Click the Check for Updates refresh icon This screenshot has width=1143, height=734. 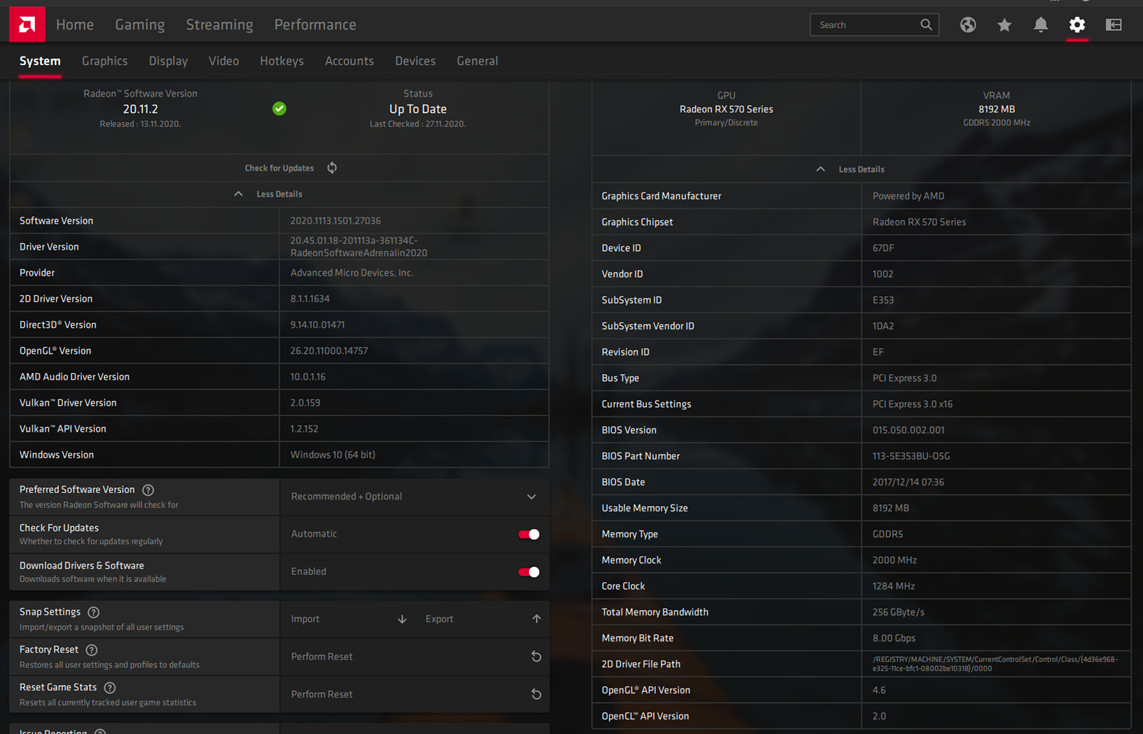click(x=332, y=168)
